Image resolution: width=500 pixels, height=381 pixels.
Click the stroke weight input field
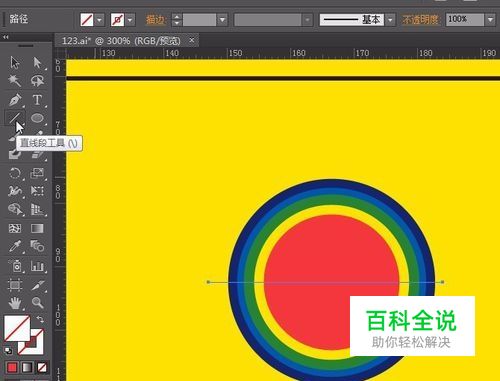click(x=199, y=20)
